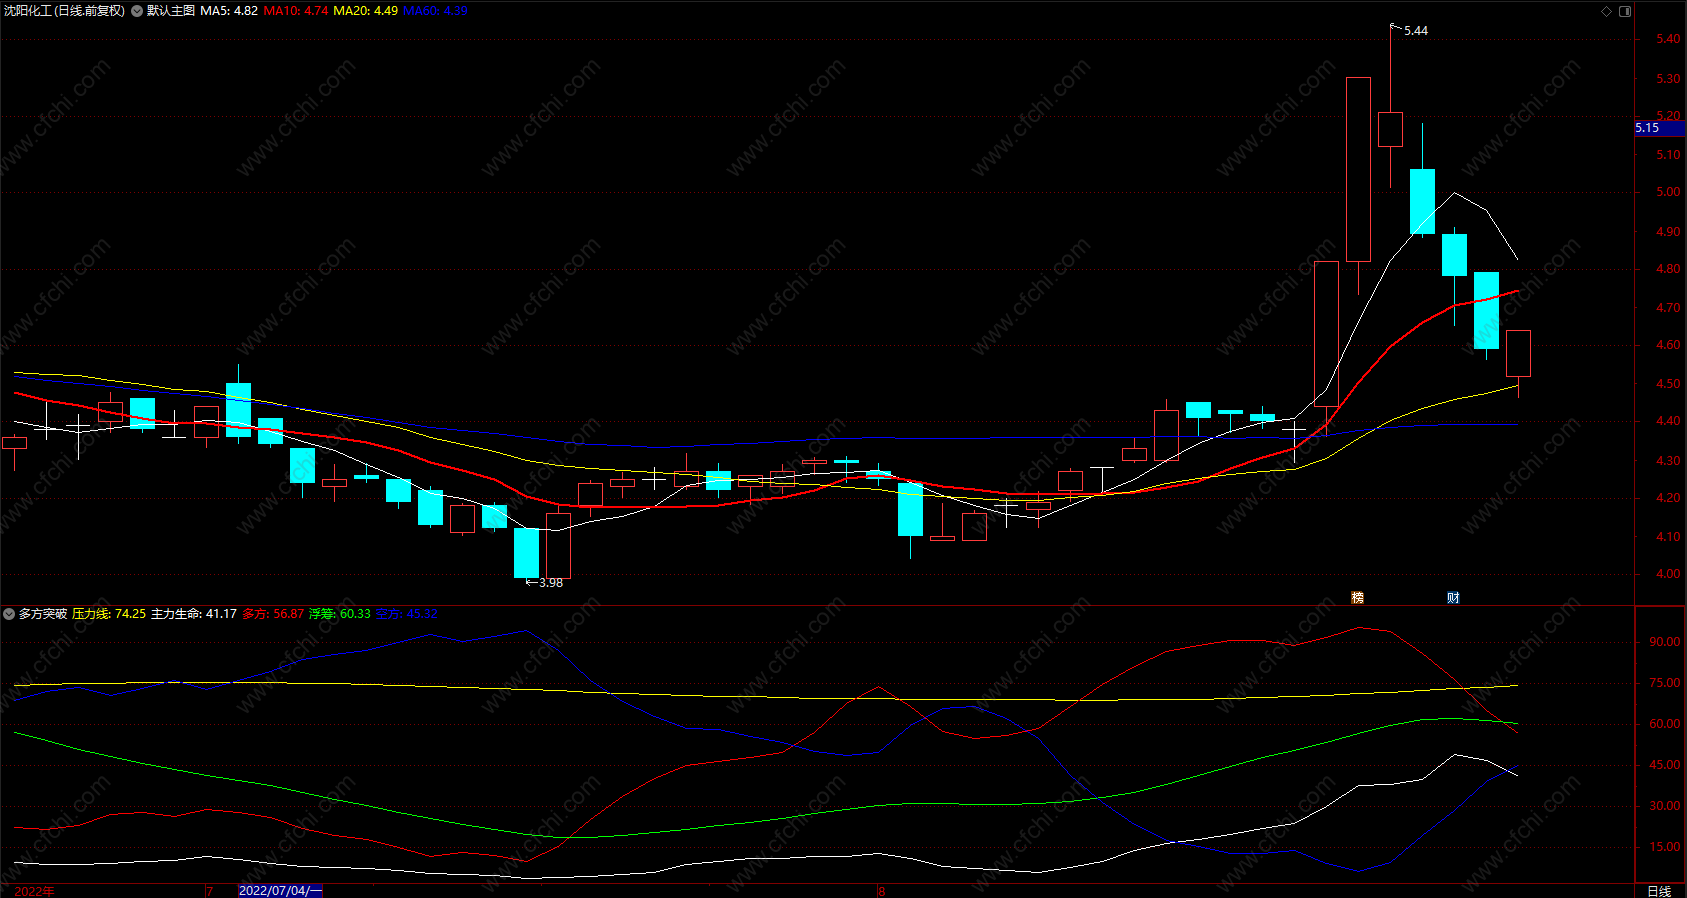Click the 空方: 45.32 indicator label
The image size is (1687, 898).
point(406,614)
